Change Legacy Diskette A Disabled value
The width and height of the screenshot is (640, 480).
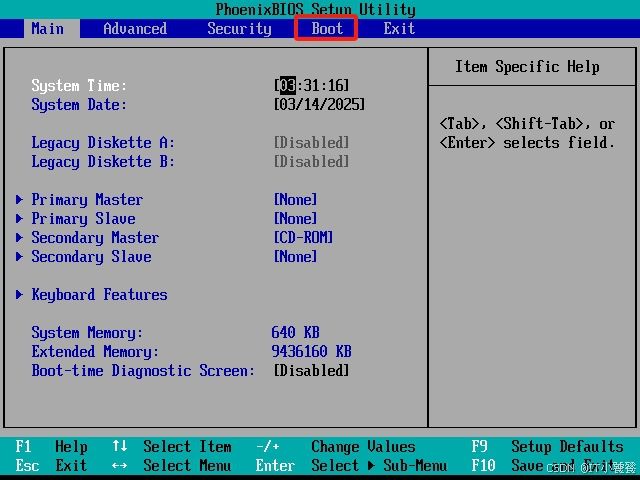pos(311,142)
